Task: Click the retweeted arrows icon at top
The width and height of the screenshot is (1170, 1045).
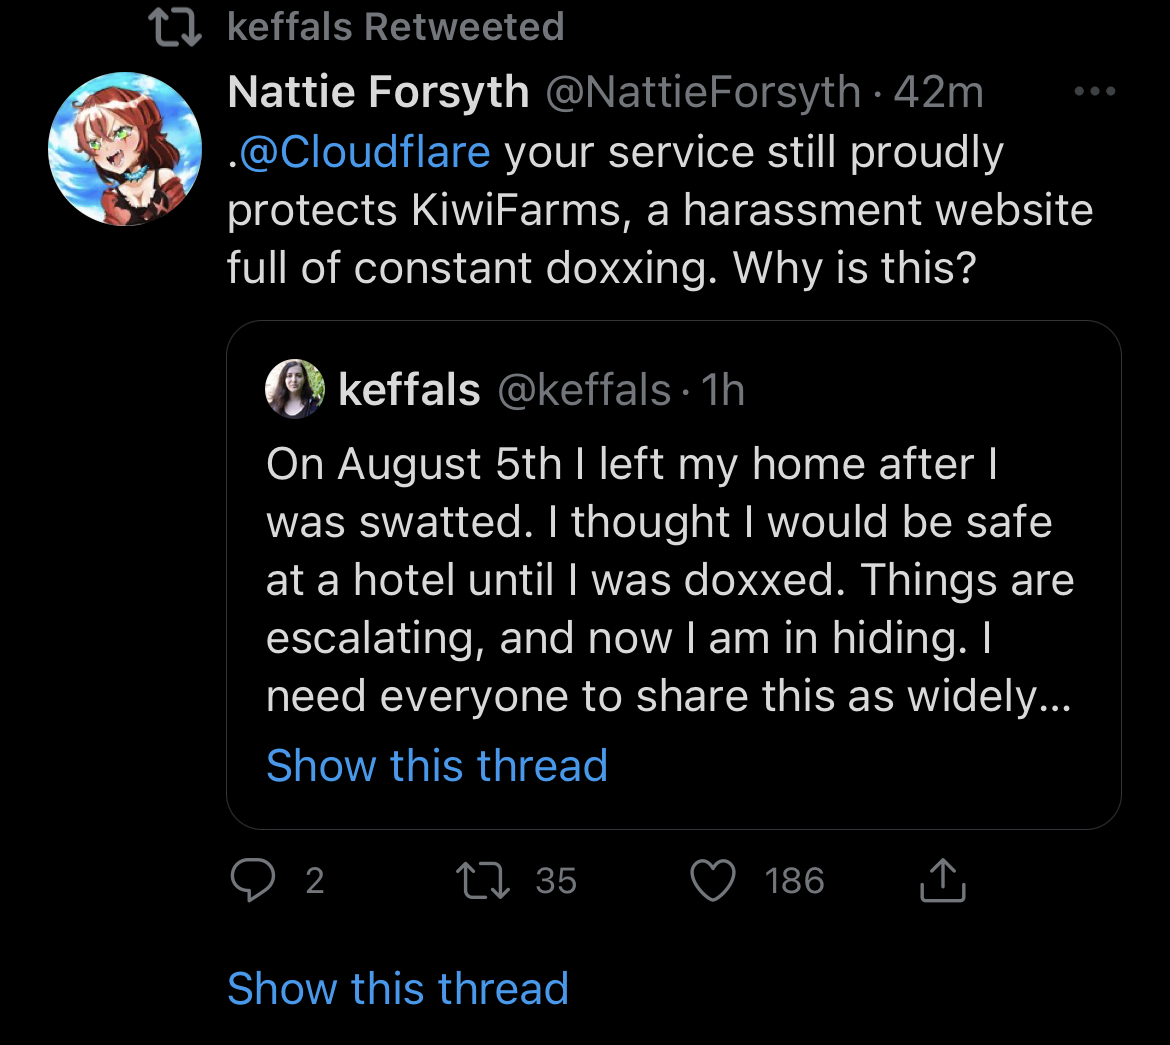Action: pyautogui.click(x=175, y=28)
